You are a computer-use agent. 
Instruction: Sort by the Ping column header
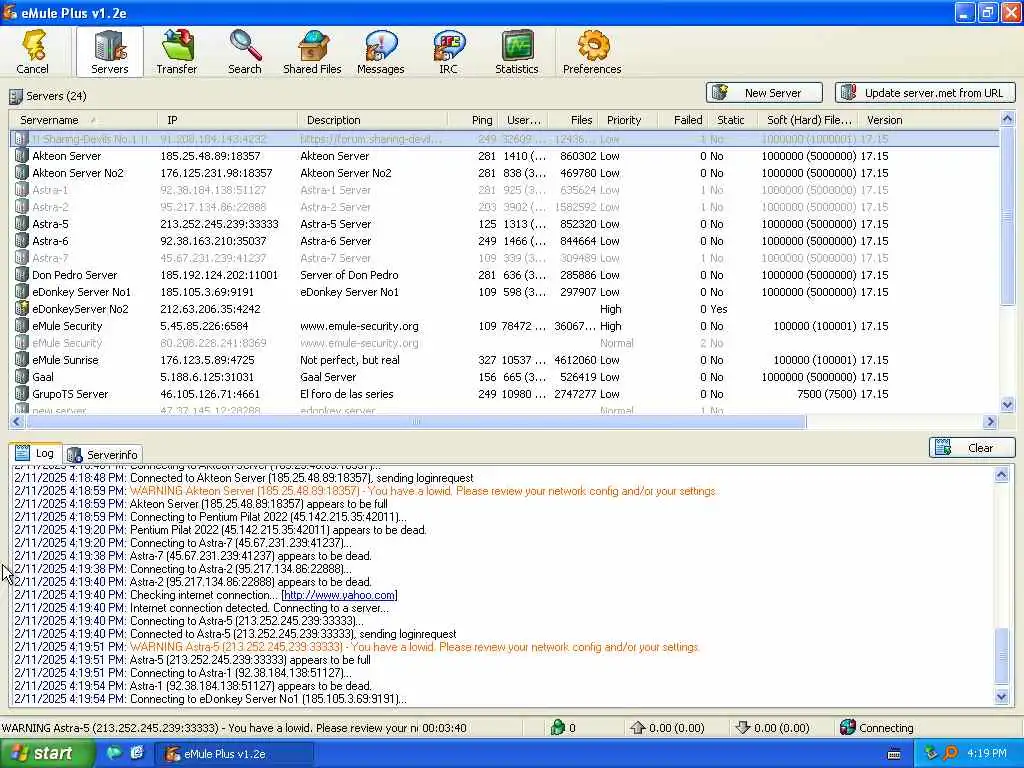473,120
